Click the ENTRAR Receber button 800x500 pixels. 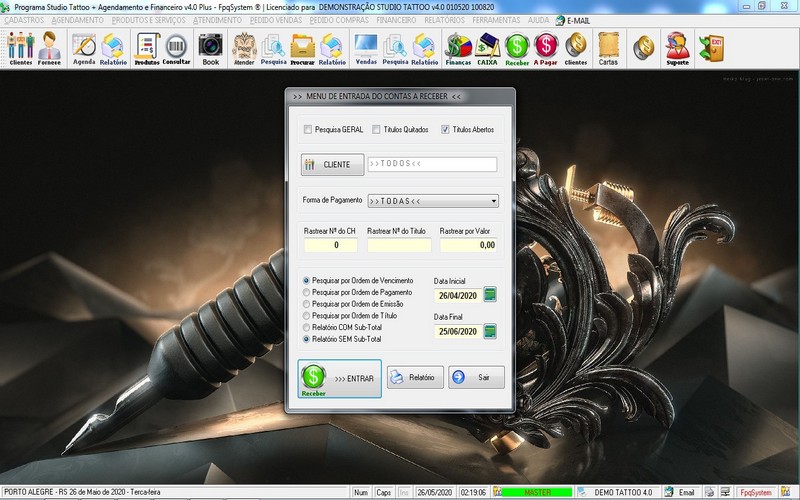[x=339, y=379]
